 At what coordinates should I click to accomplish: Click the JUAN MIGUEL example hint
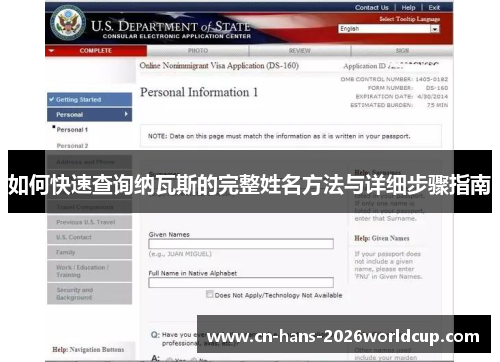180,254
